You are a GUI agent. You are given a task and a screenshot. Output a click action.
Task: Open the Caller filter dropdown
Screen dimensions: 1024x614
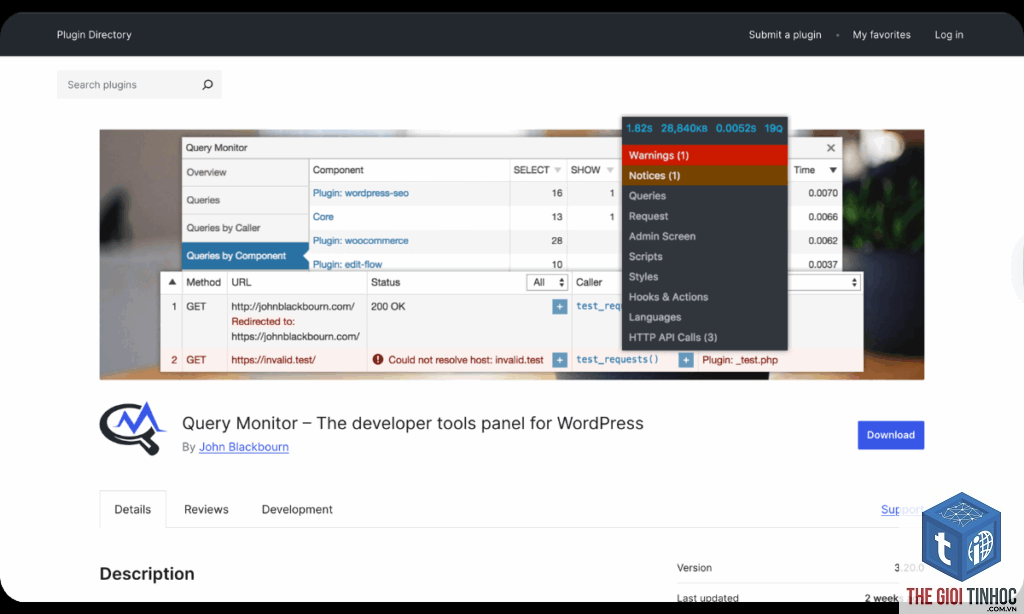[824, 282]
